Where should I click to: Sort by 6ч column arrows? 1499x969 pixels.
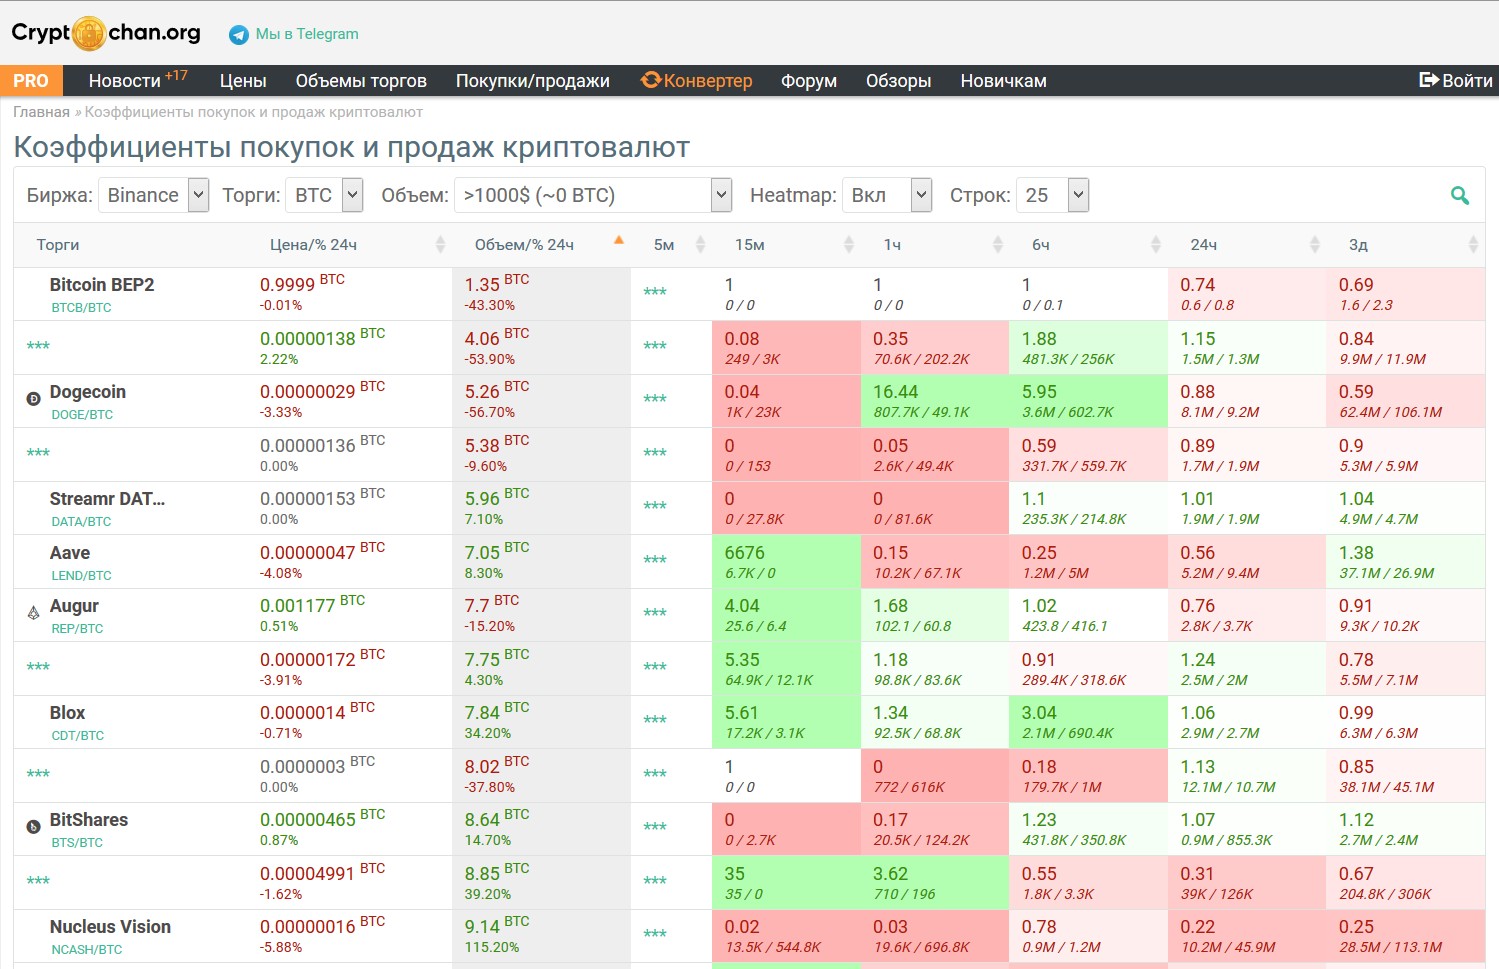pos(1156,245)
